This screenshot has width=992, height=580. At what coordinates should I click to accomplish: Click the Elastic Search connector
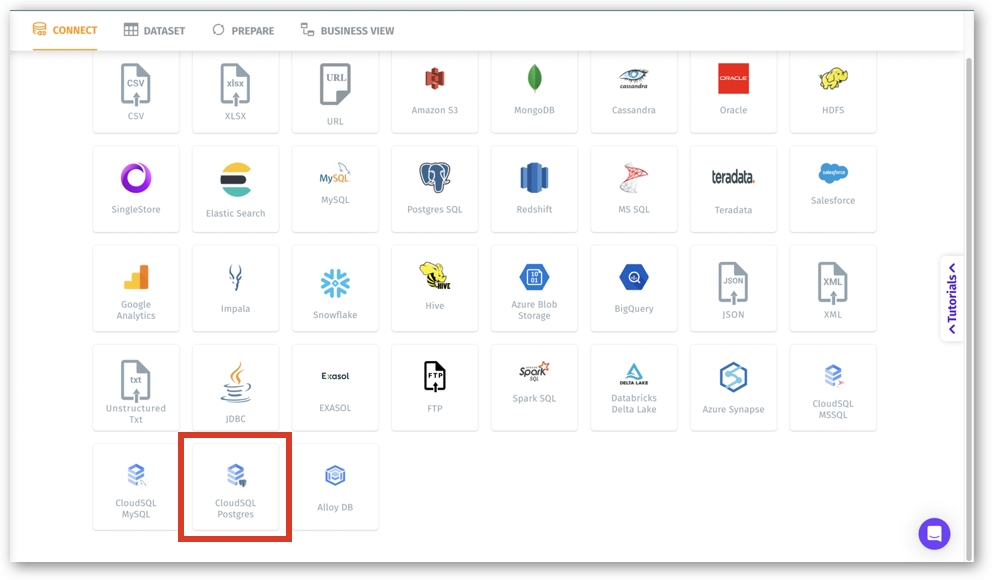pos(235,190)
